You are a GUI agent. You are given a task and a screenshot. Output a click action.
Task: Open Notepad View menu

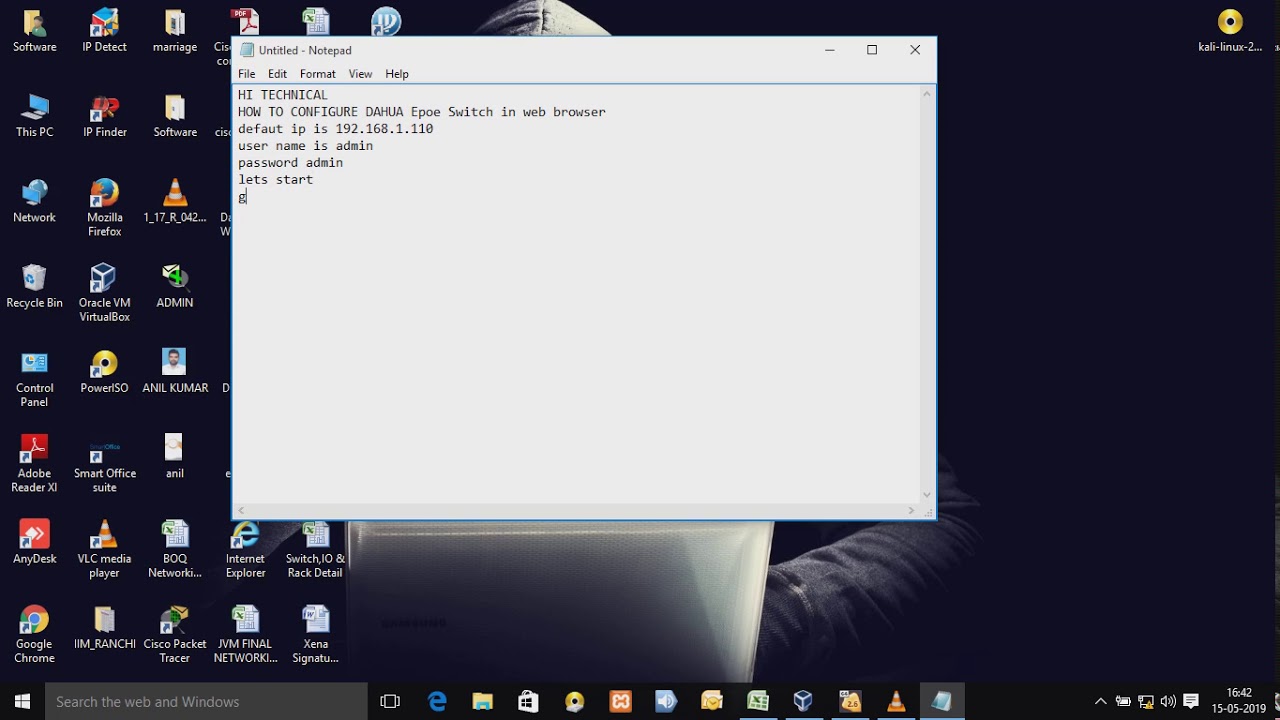coord(360,74)
